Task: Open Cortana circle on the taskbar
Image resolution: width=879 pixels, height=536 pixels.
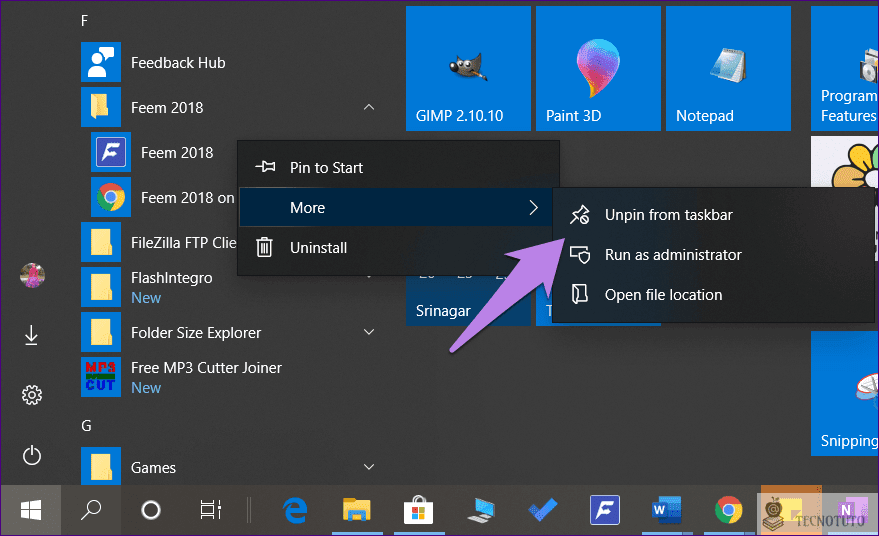Action: [151, 510]
